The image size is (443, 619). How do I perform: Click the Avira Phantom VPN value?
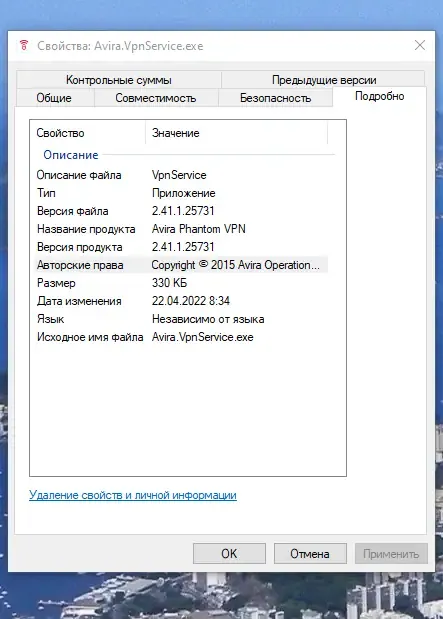coord(199,229)
